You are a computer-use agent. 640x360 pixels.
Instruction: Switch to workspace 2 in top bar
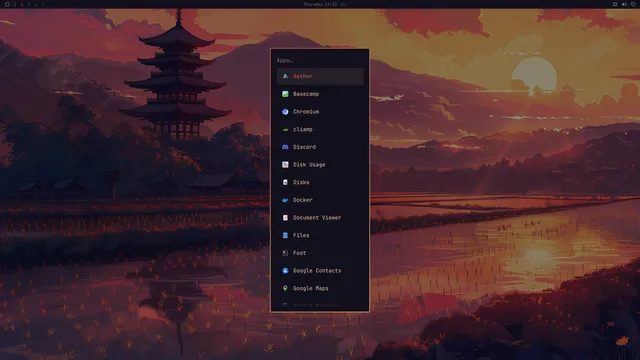(x=22, y=4)
